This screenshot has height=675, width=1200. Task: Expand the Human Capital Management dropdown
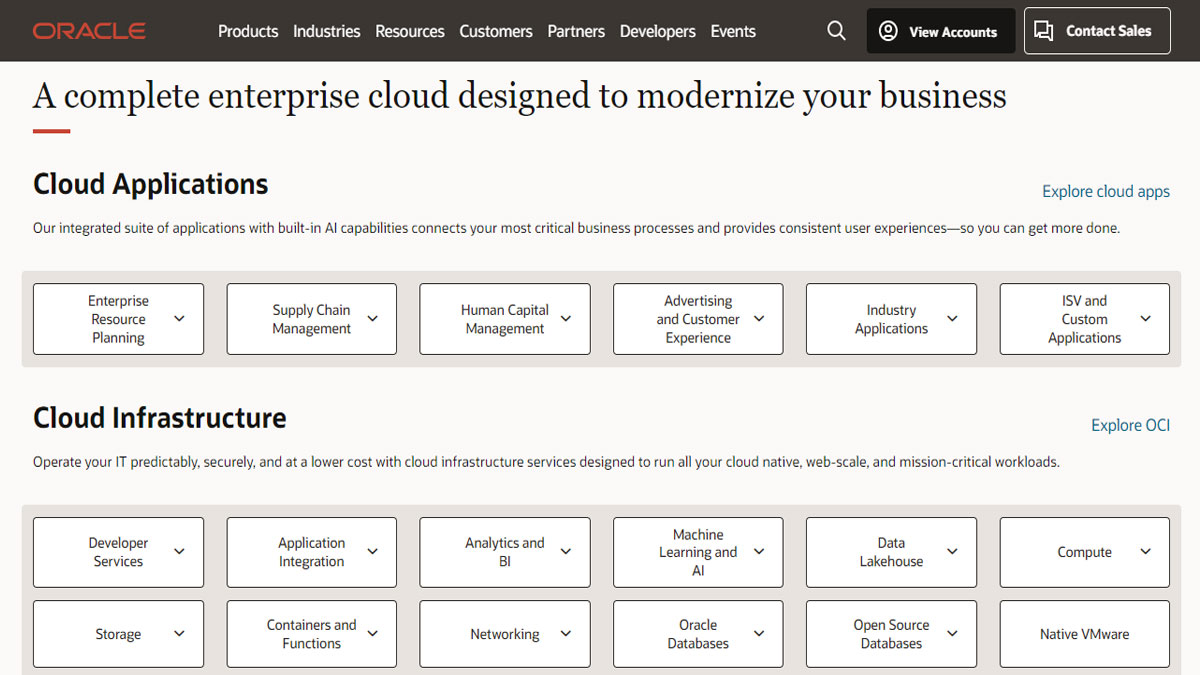click(x=565, y=319)
